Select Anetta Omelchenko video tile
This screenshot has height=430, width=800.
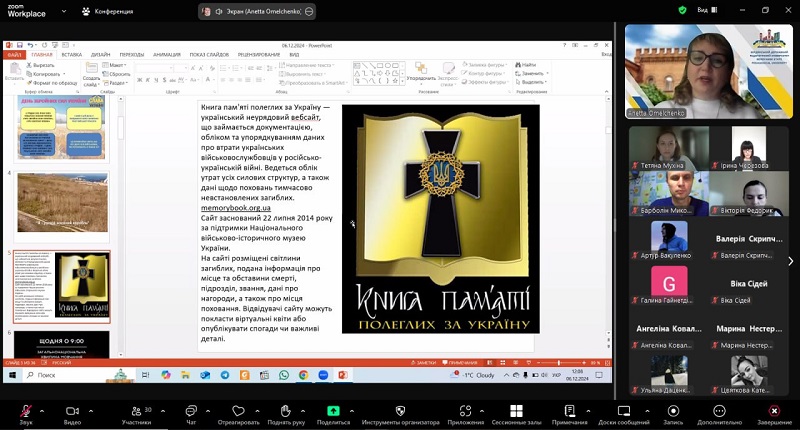709,71
